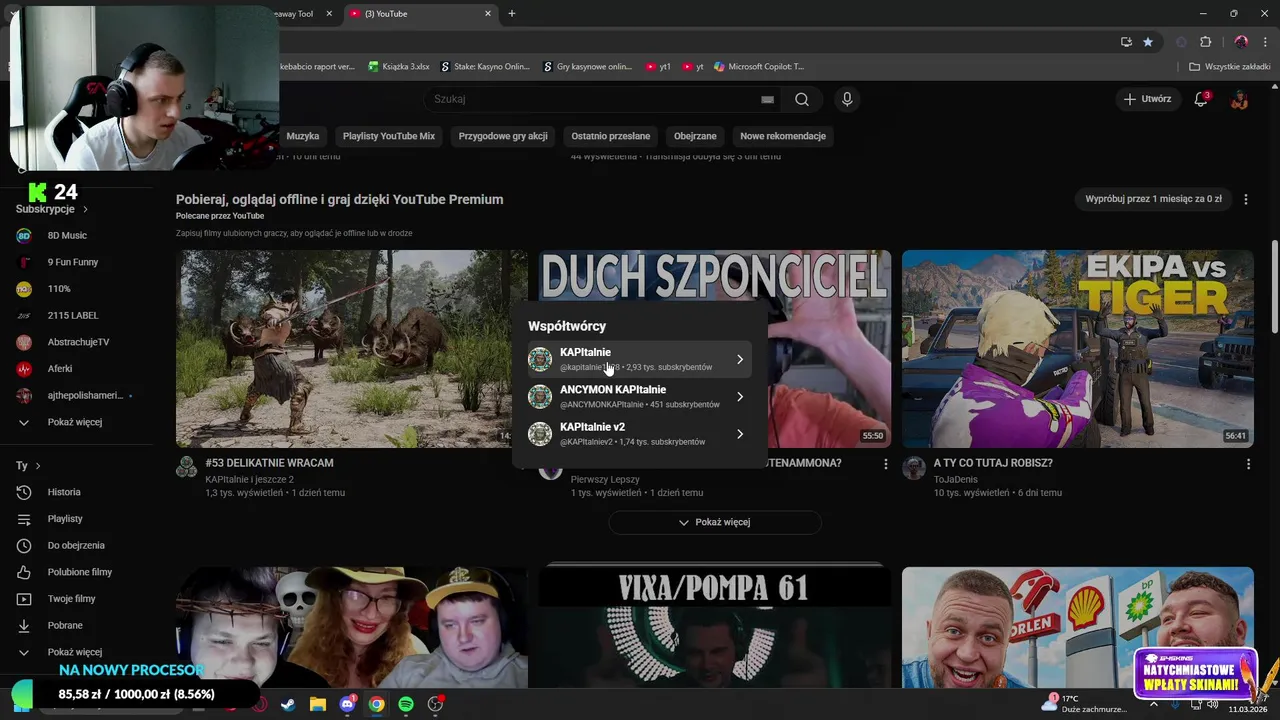The image size is (1280, 720).
Task: Open Polubione filmy liked videos
Action: (x=80, y=572)
